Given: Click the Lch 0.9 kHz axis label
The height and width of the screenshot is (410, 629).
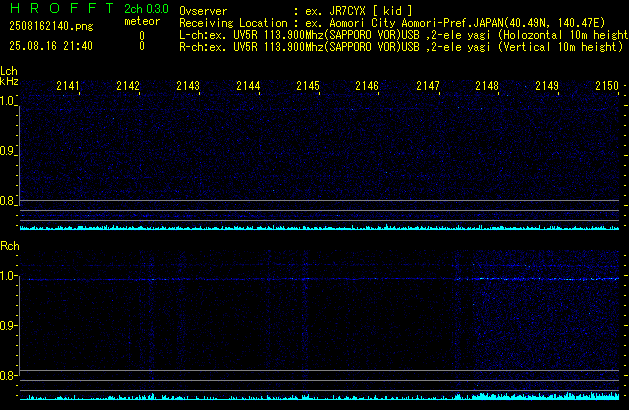Looking at the screenshot, I should click(8, 151).
